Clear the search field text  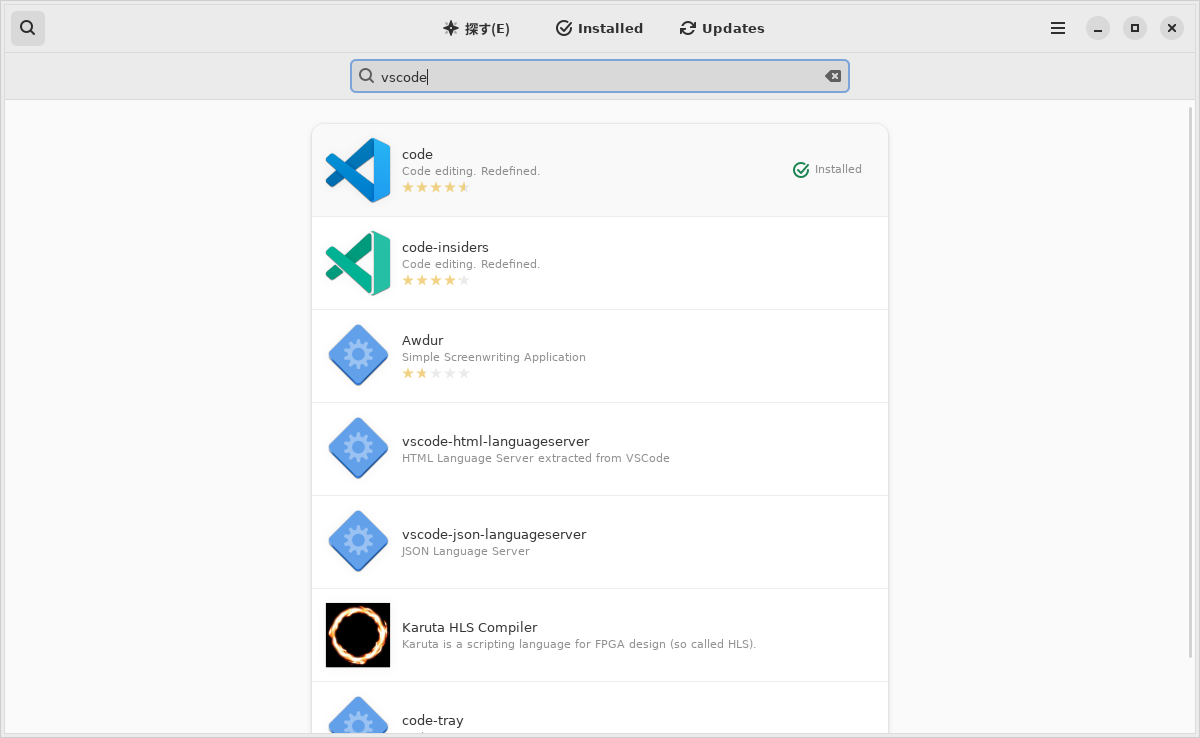pos(833,76)
